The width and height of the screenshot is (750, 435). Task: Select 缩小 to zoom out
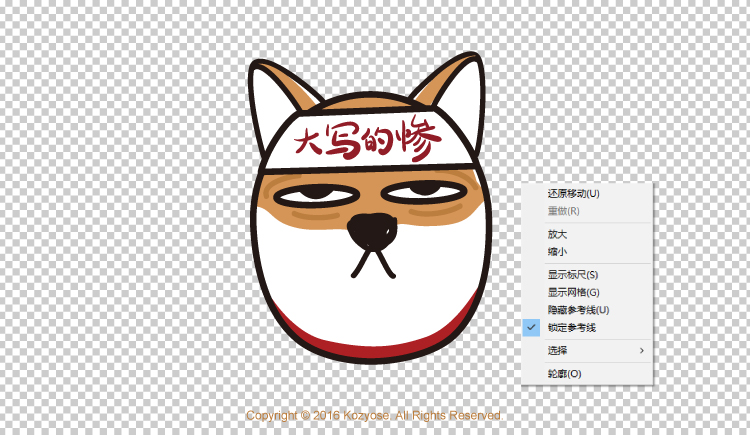587,252
